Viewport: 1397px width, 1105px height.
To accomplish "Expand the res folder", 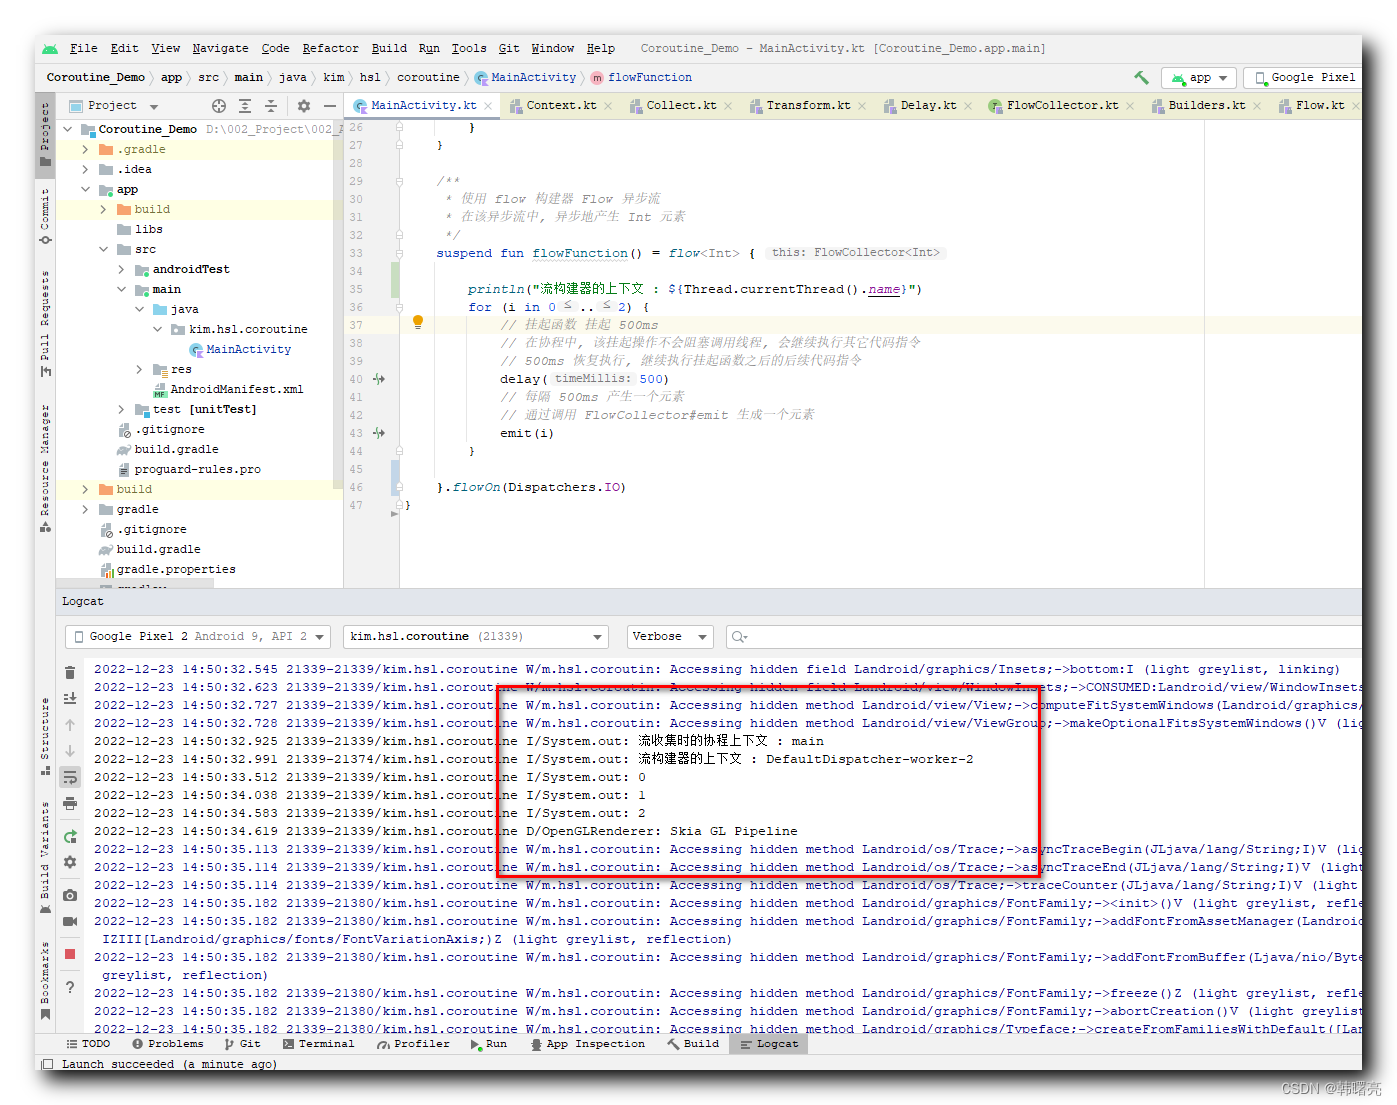I will tap(139, 369).
